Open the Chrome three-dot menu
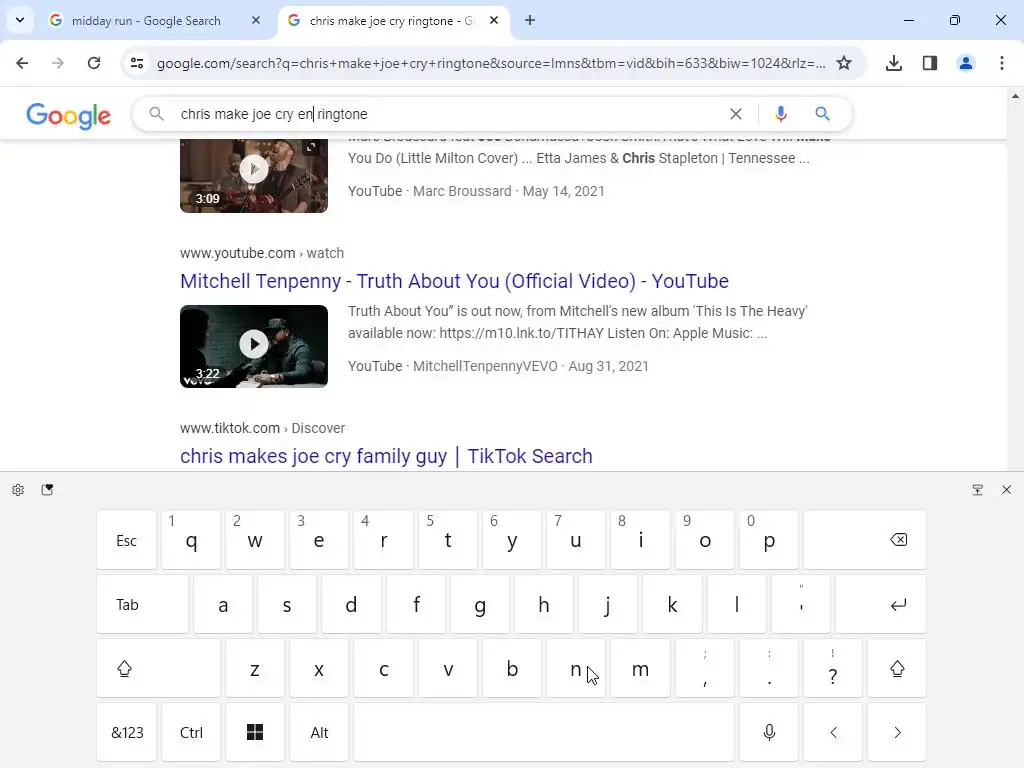1024x768 pixels. pyautogui.click(x=1002, y=63)
